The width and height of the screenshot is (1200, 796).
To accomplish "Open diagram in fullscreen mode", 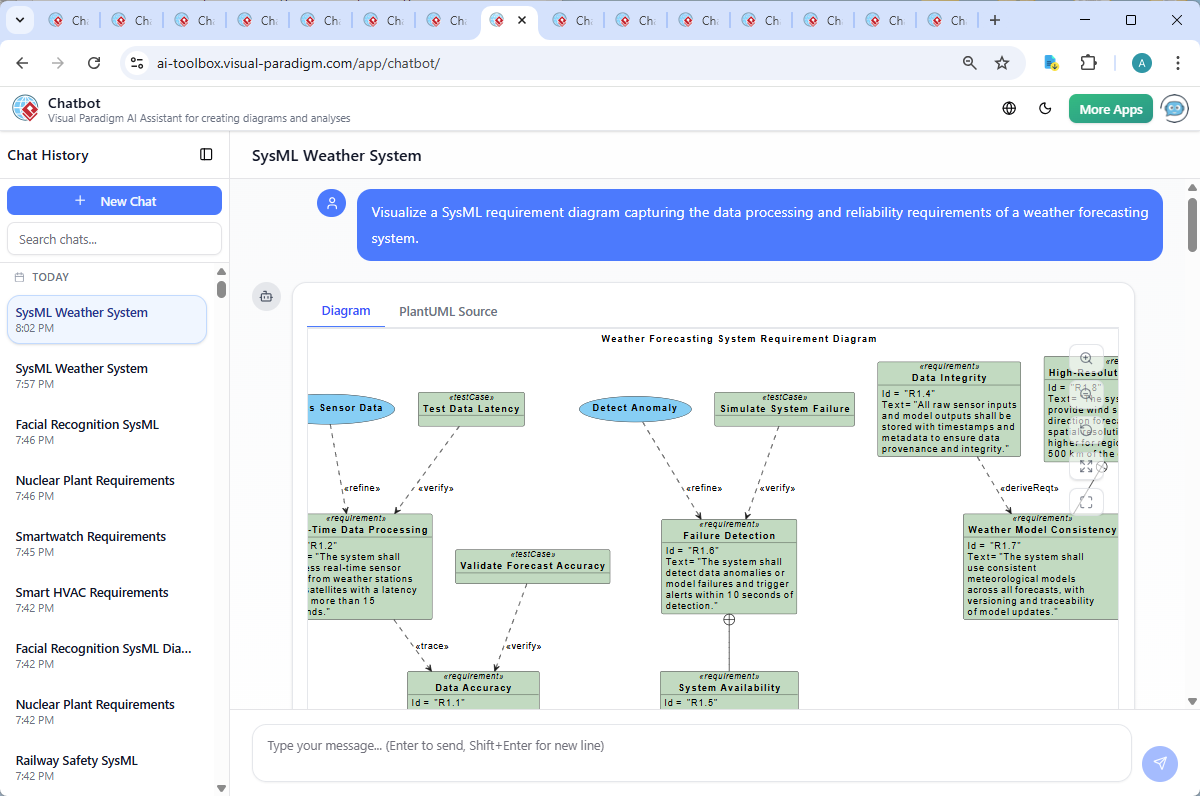I will (x=1086, y=502).
